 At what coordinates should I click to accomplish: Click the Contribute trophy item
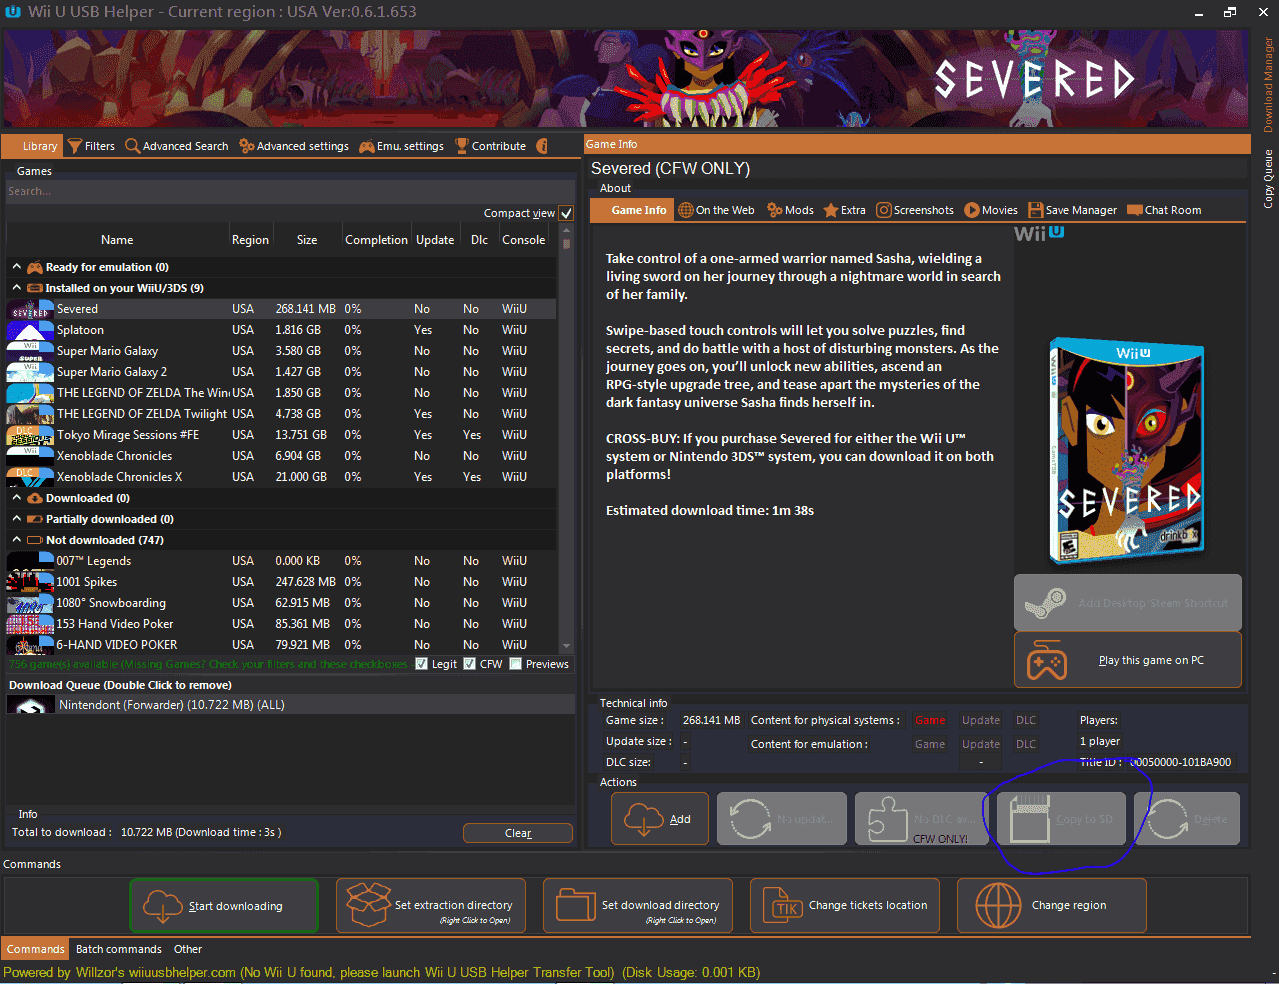[x=490, y=146]
